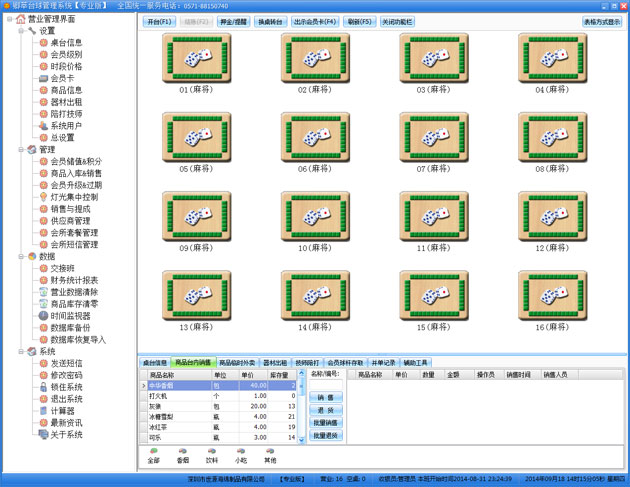Open 会员卡 in the sidebar tree
Viewport: 630px width, 487px height.
click(x=61, y=78)
